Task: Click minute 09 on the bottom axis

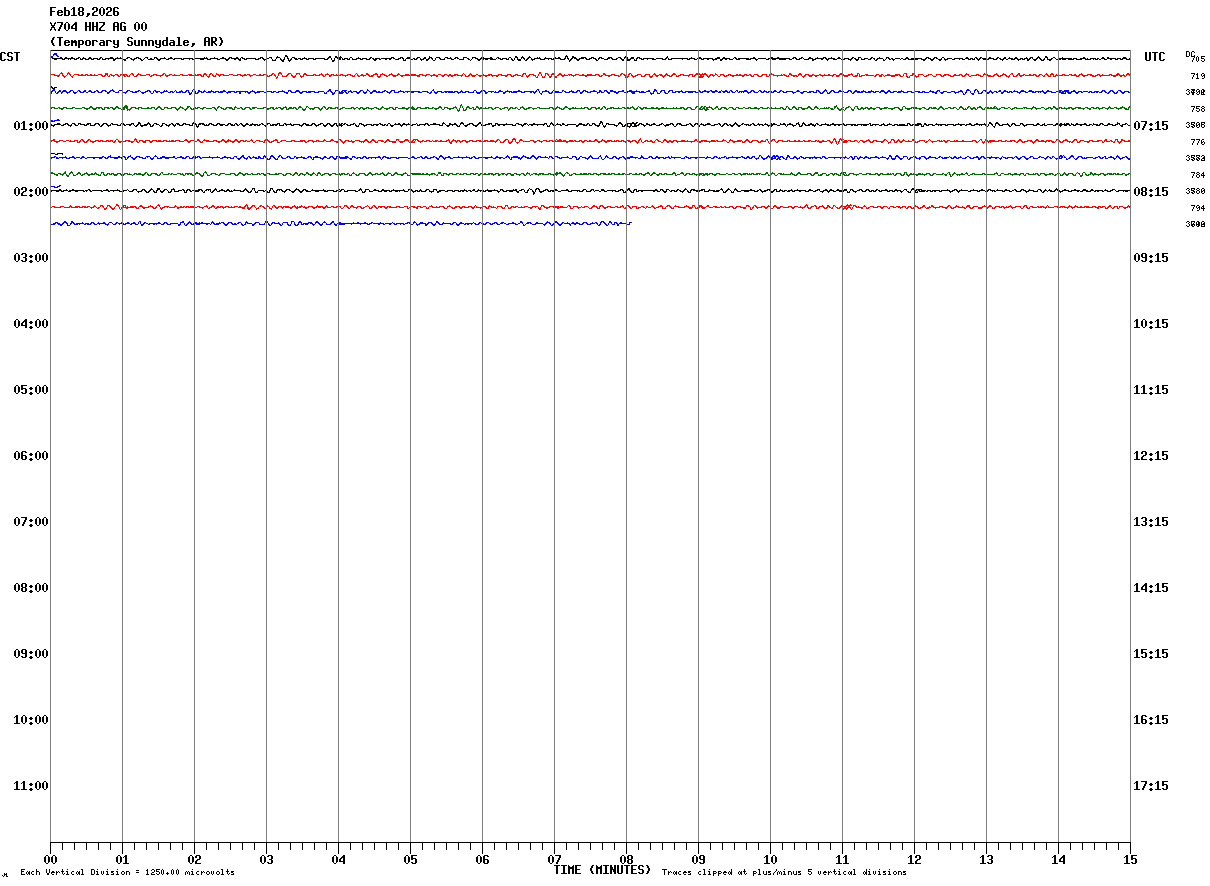Action: point(698,859)
